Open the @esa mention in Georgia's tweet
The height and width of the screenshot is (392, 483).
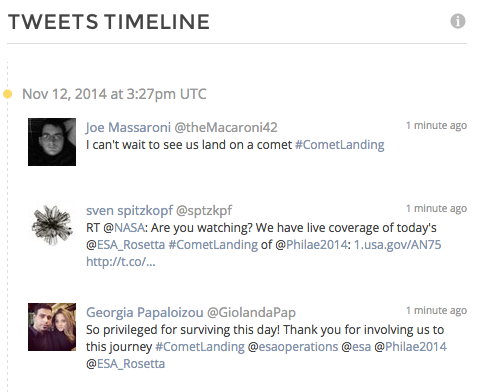361,347
